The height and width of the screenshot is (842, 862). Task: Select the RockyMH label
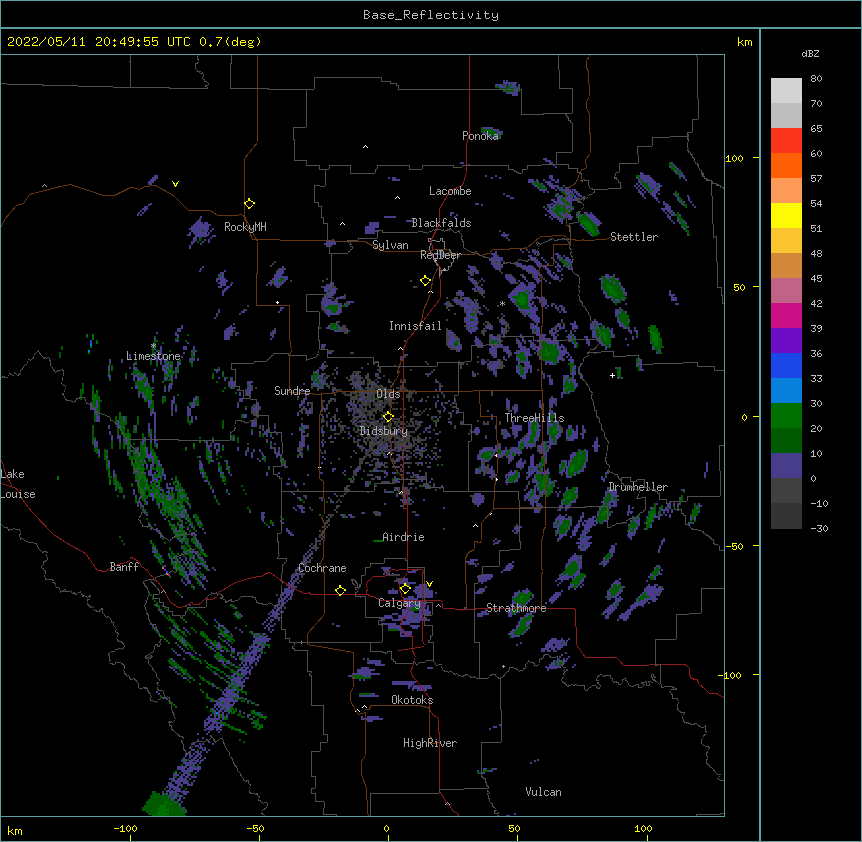click(245, 227)
